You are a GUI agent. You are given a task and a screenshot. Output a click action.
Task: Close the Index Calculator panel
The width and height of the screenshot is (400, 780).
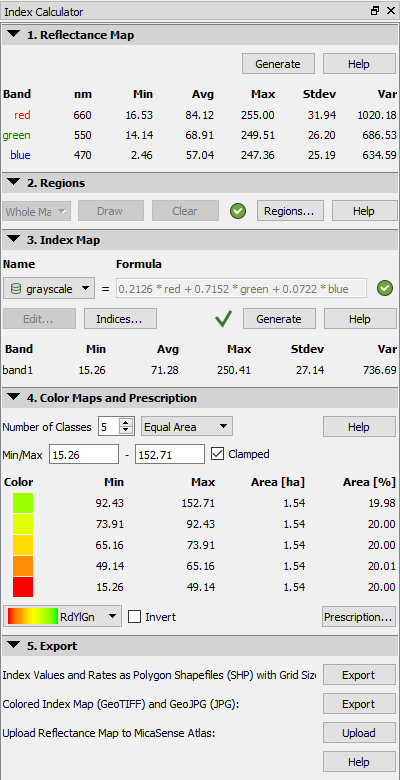(x=391, y=11)
